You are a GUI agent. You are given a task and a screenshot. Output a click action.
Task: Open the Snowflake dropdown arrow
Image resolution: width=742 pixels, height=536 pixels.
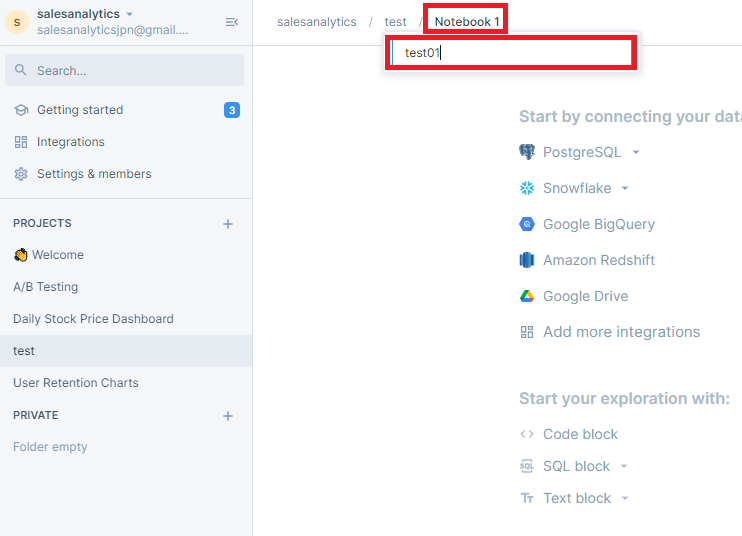[x=625, y=189]
